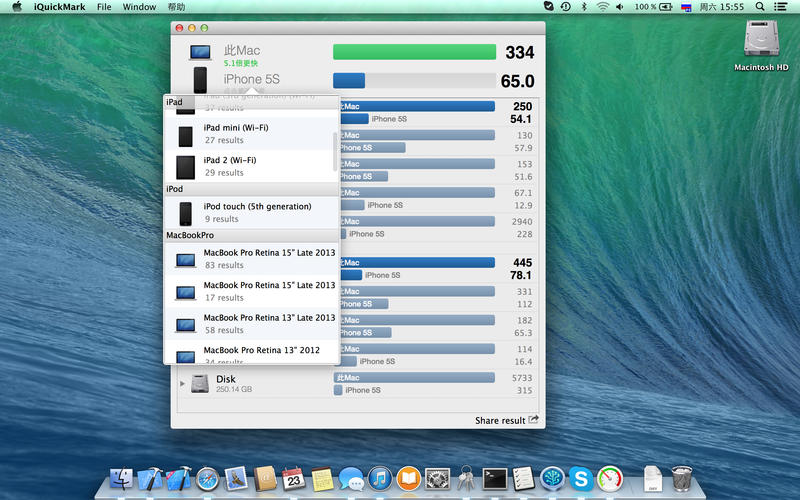Click the iPhone 5S score 65.0

[517, 81]
